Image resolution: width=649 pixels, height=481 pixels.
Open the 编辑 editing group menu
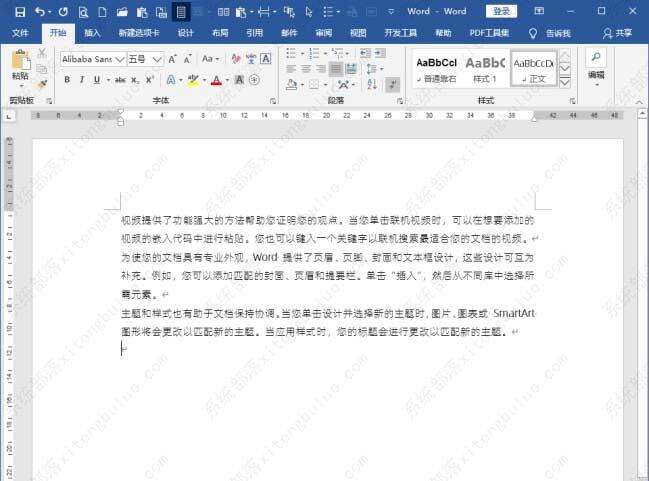pyautogui.click(x=596, y=77)
